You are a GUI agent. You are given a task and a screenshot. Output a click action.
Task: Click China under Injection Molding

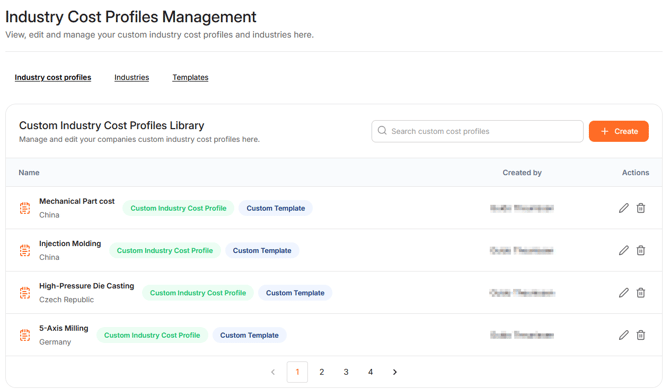pos(49,257)
